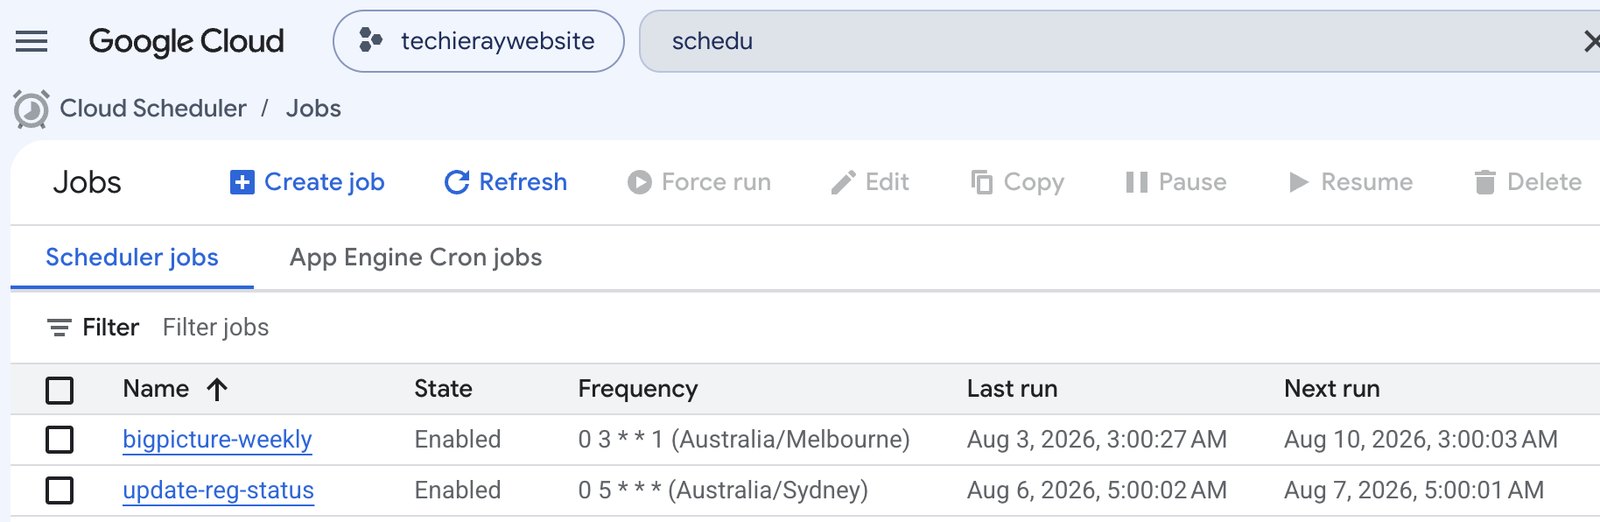Click the Filter lines icon
This screenshot has width=1600, height=522.
59,327
